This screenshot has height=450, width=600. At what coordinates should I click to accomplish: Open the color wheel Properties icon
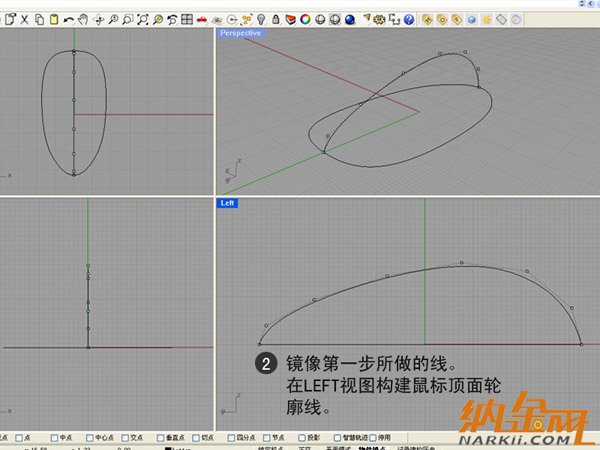305,19
